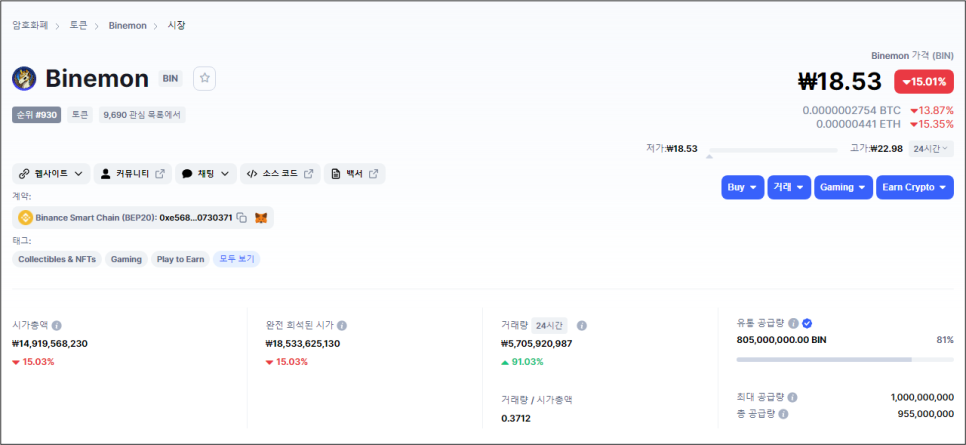The width and height of the screenshot is (966, 445).
Task: Click the info icon beside 유통 공급량
Action: 793,323
